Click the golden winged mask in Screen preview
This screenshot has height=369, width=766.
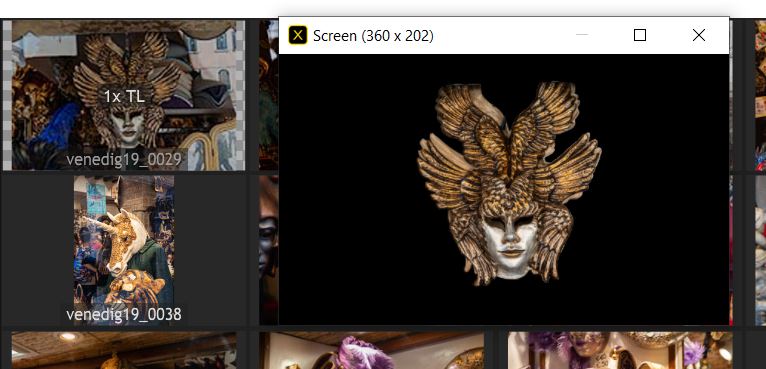(x=509, y=184)
